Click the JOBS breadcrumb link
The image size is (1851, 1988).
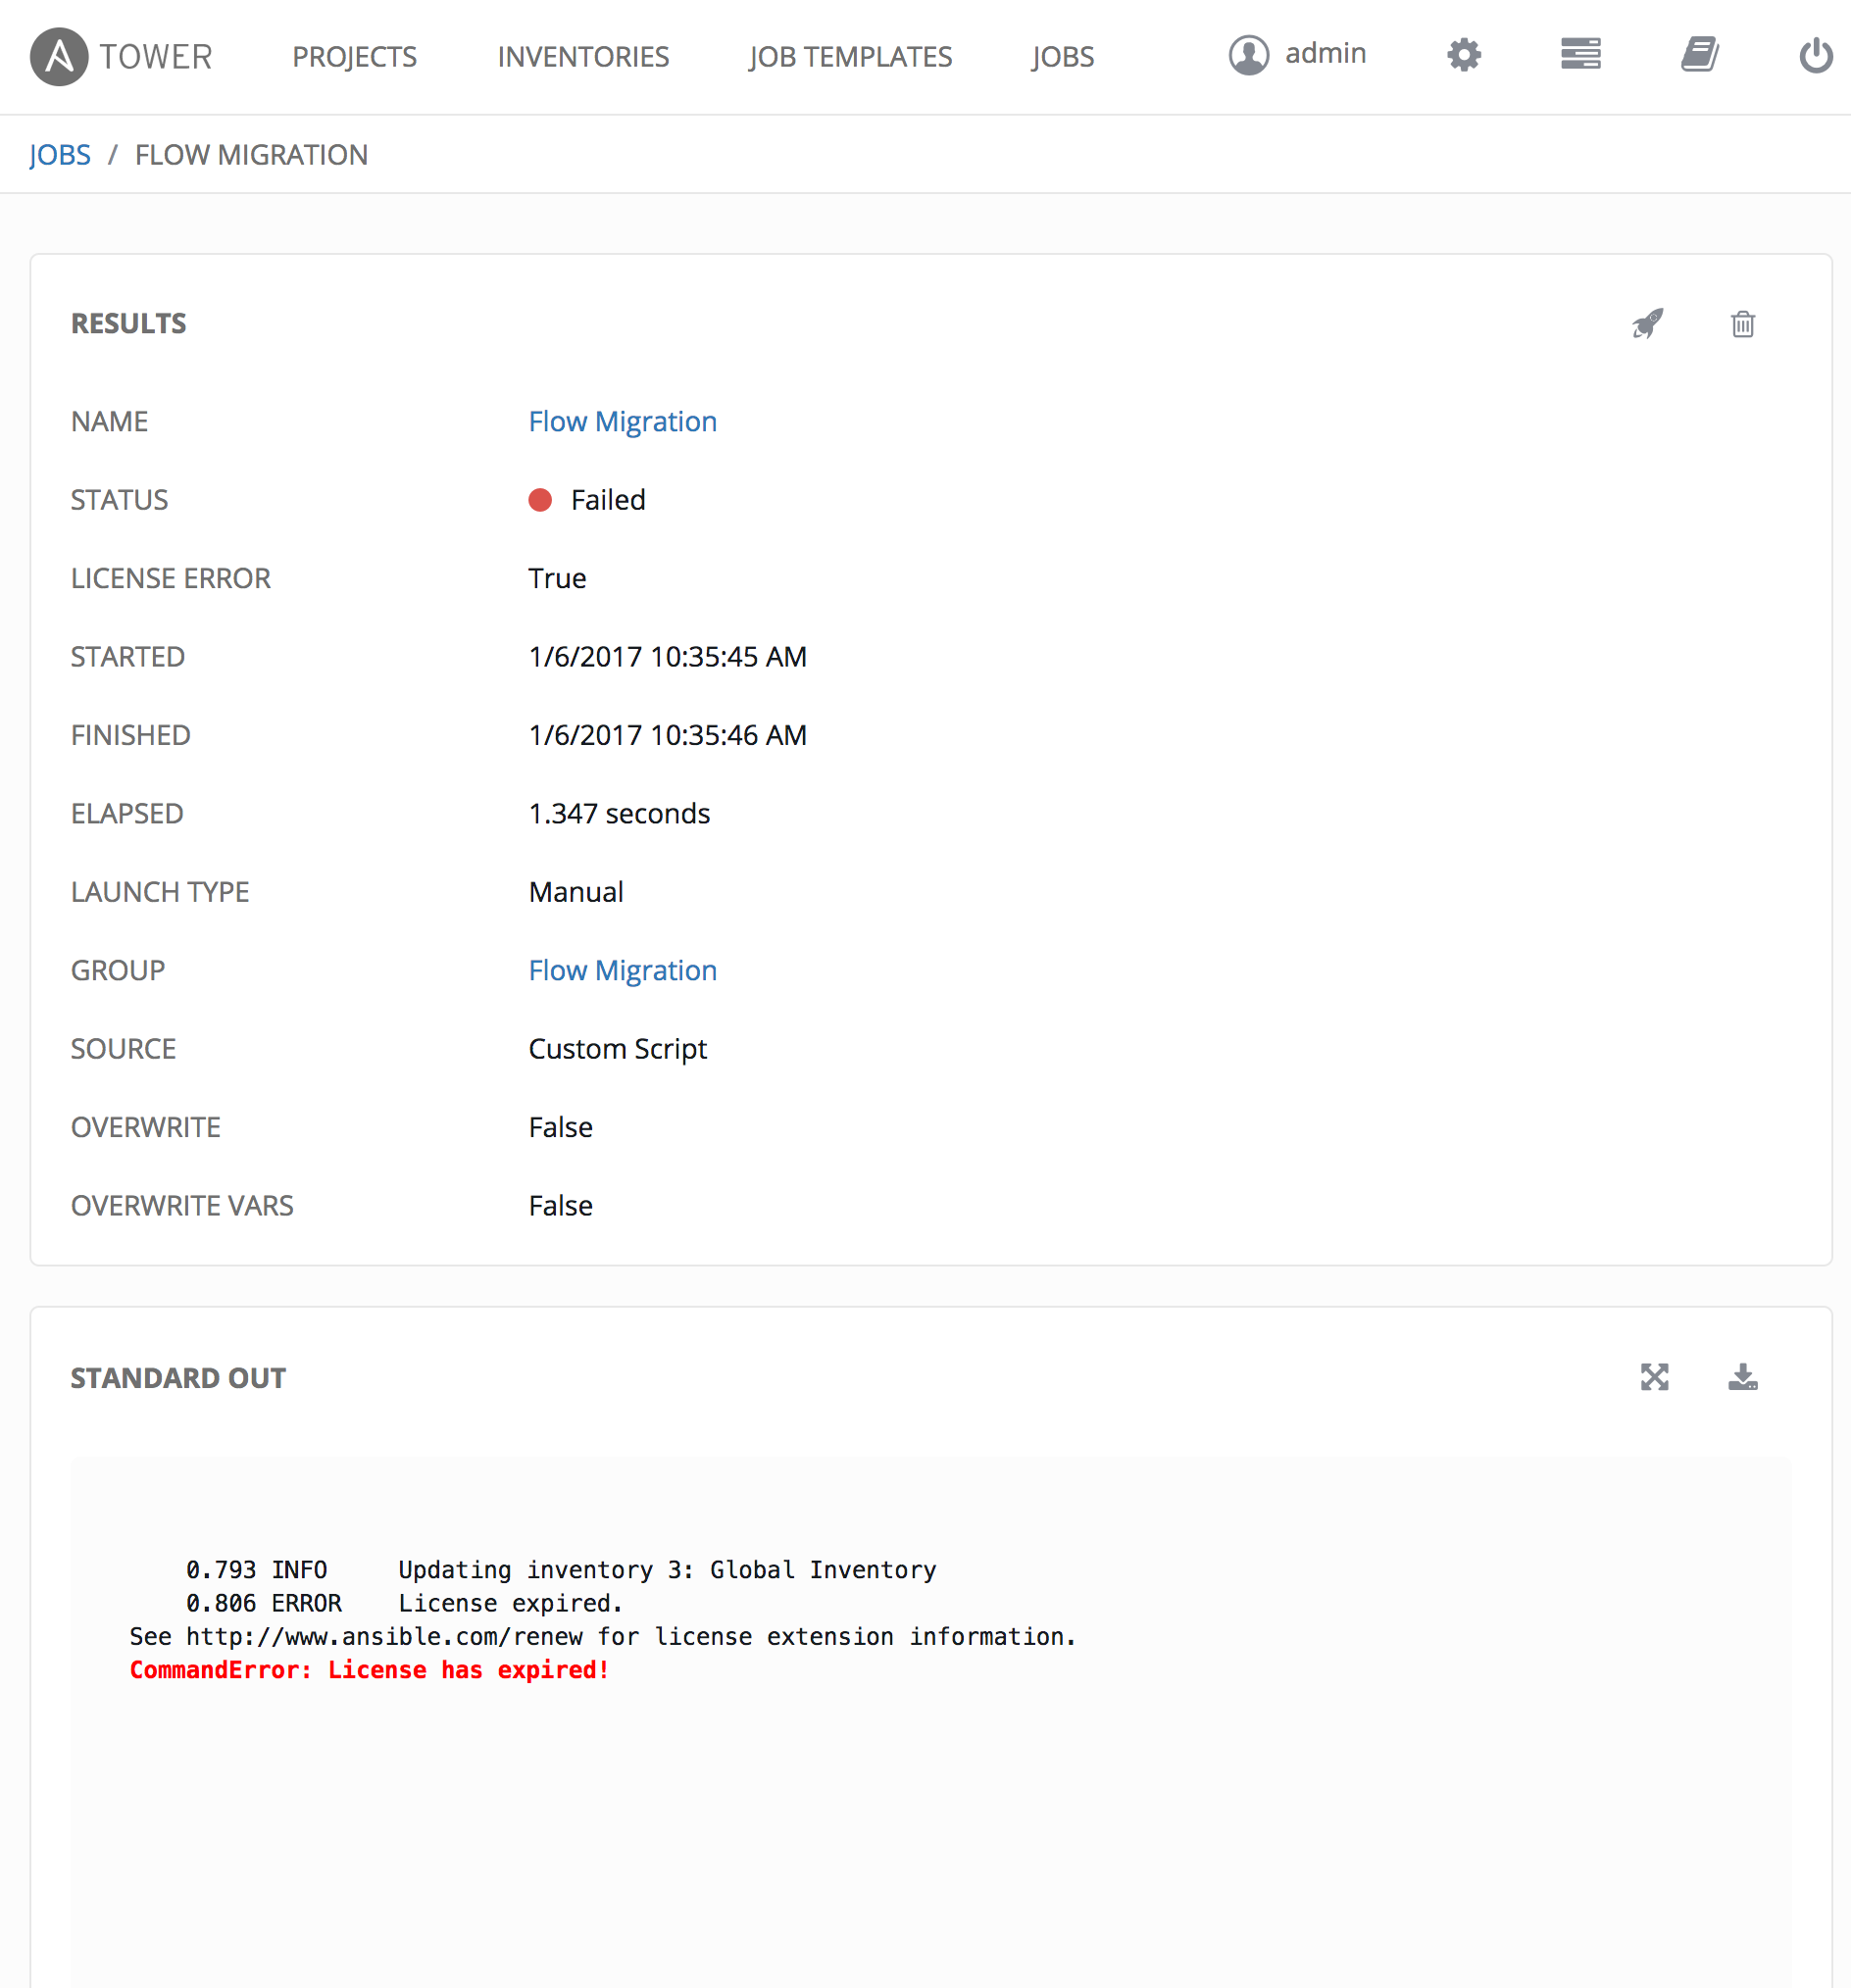click(x=60, y=155)
